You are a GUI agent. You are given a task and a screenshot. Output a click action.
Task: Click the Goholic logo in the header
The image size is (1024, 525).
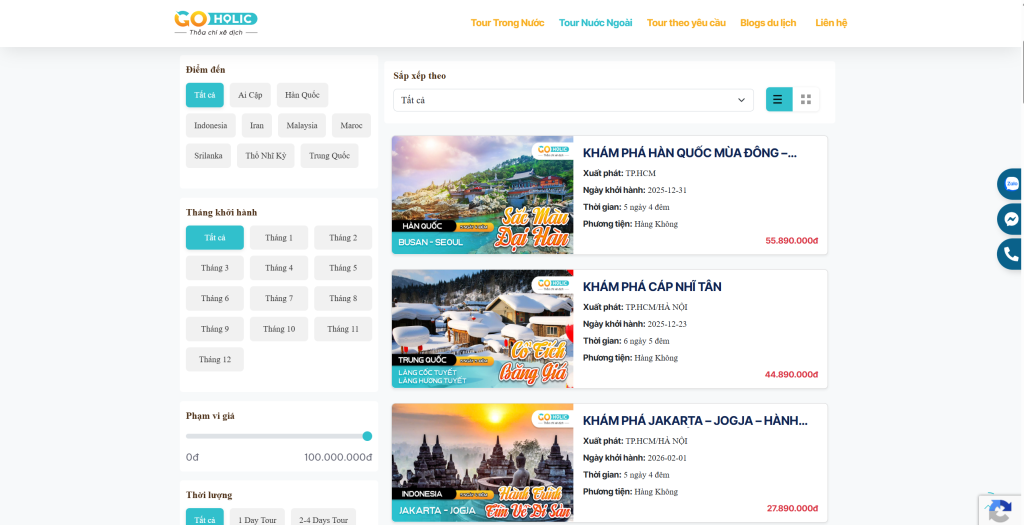tap(215, 22)
